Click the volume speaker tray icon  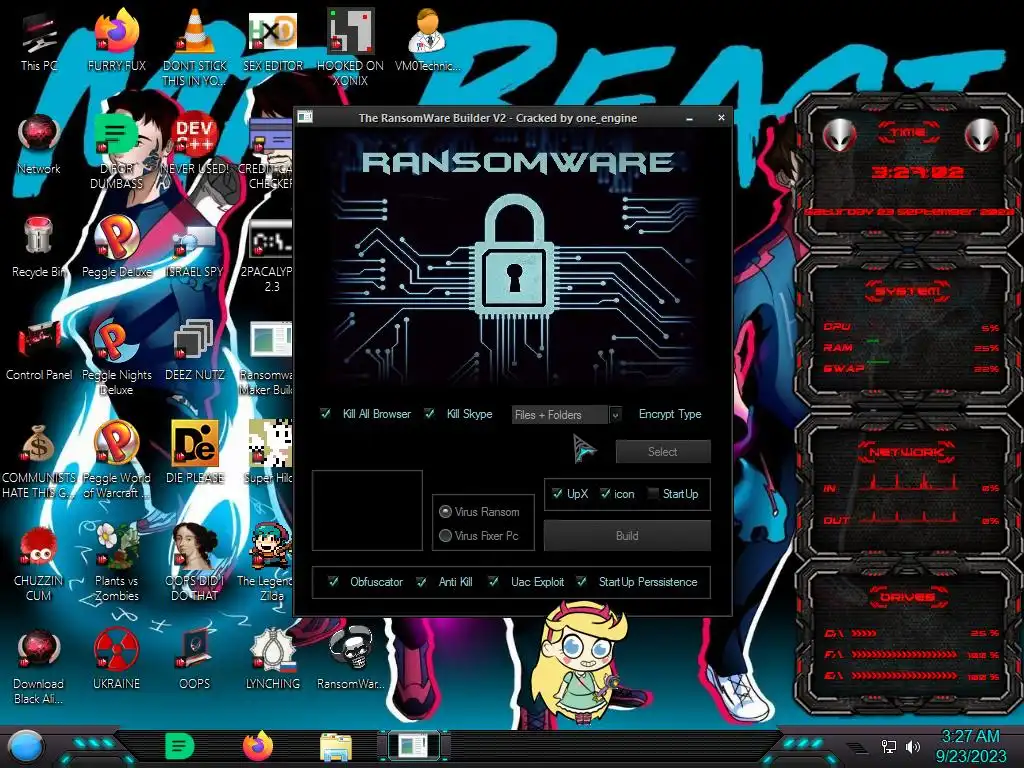(x=912, y=746)
